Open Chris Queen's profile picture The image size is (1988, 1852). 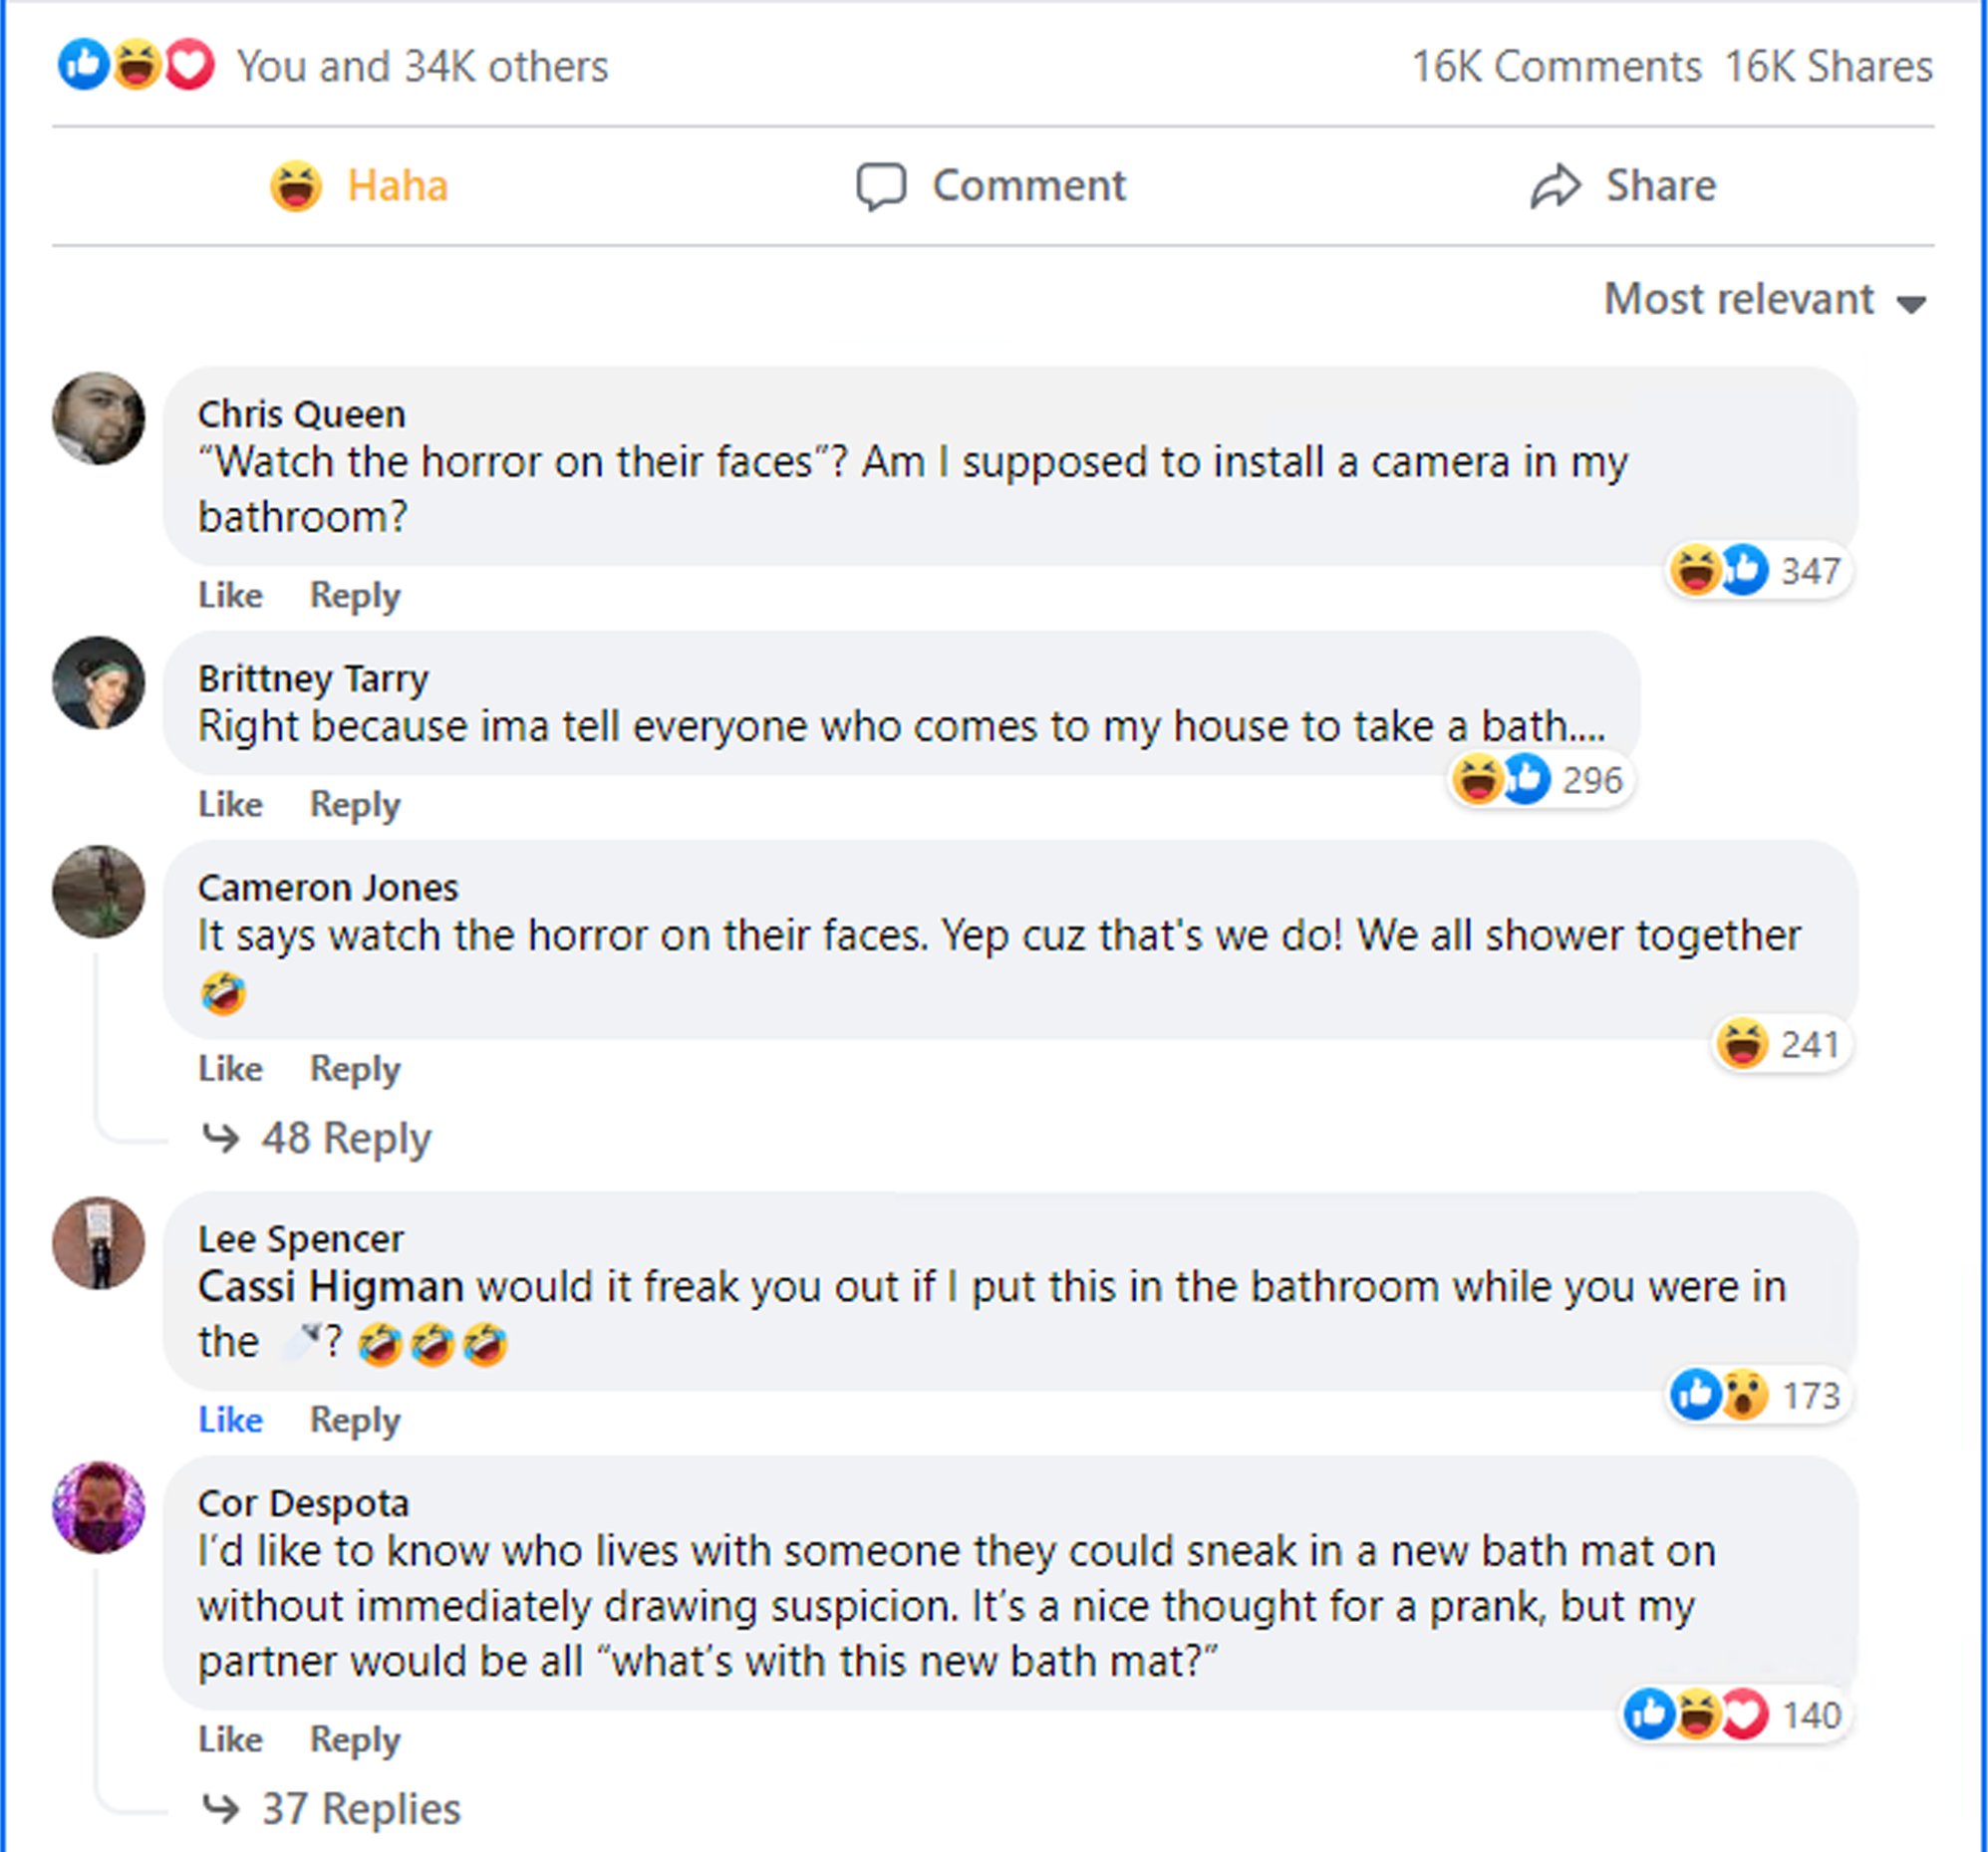click(x=98, y=418)
